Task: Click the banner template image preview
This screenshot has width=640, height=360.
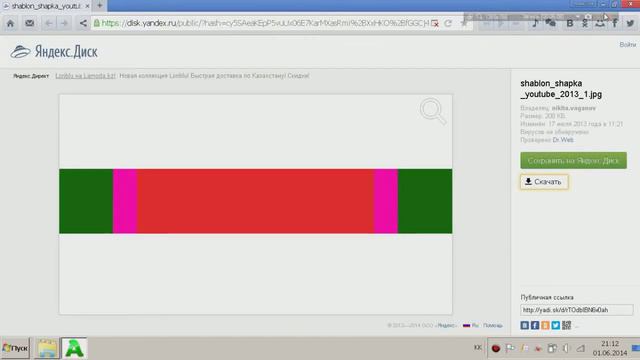Action: pyautogui.click(x=256, y=201)
